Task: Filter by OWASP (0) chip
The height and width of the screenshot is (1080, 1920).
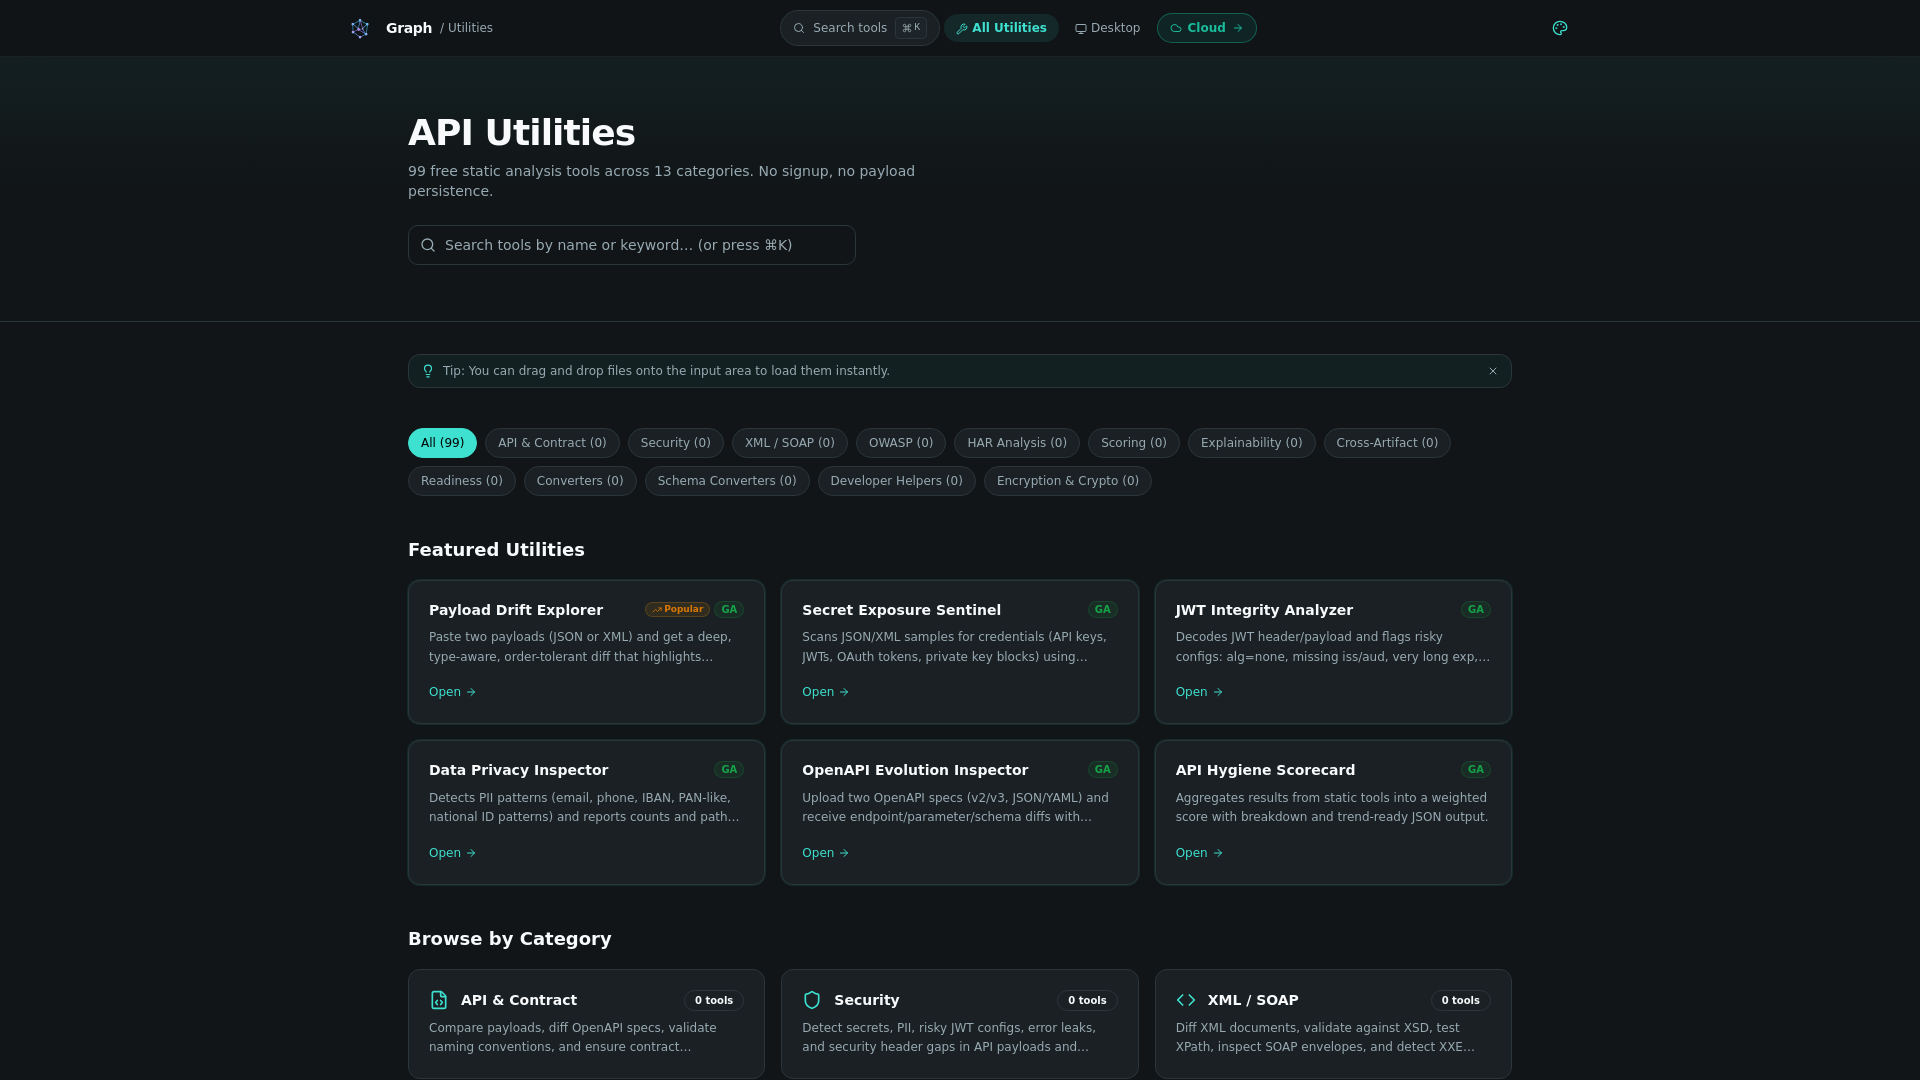Action: point(901,443)
